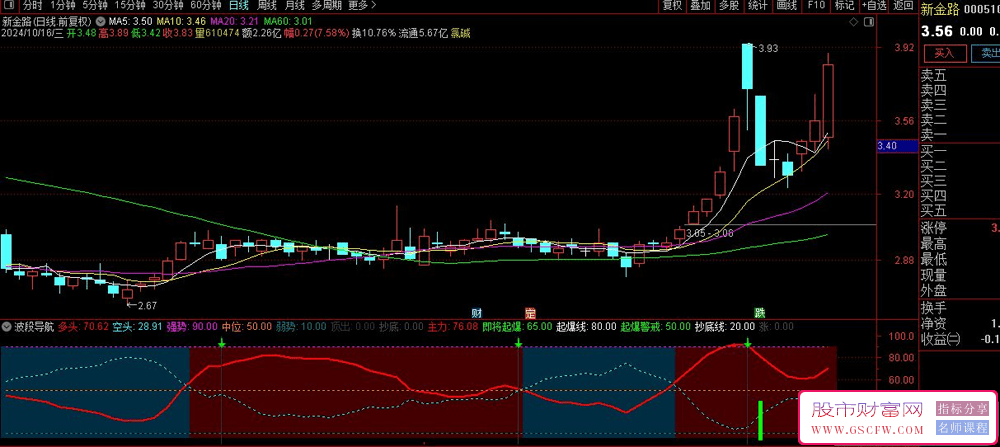Open the 名师课程 link in banner
The height and width of the screenshot is (447, 1000).
(x=962, y=428)
